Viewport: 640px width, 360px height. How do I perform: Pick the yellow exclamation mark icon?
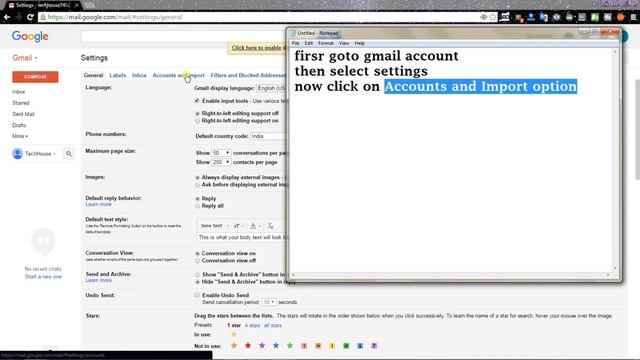[x=332, y=346]
